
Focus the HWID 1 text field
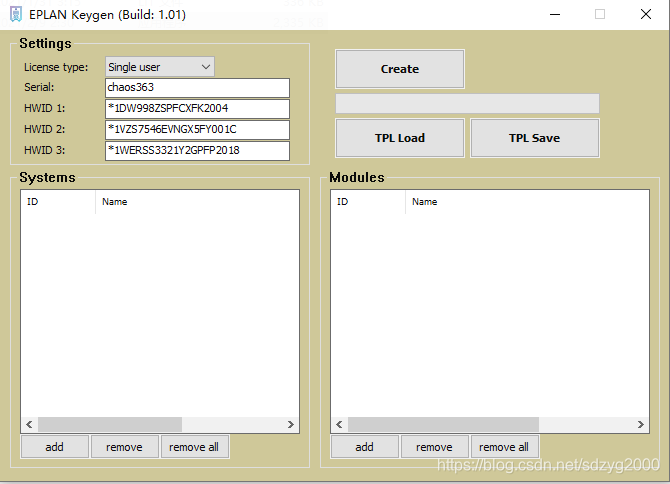[197, 109]
